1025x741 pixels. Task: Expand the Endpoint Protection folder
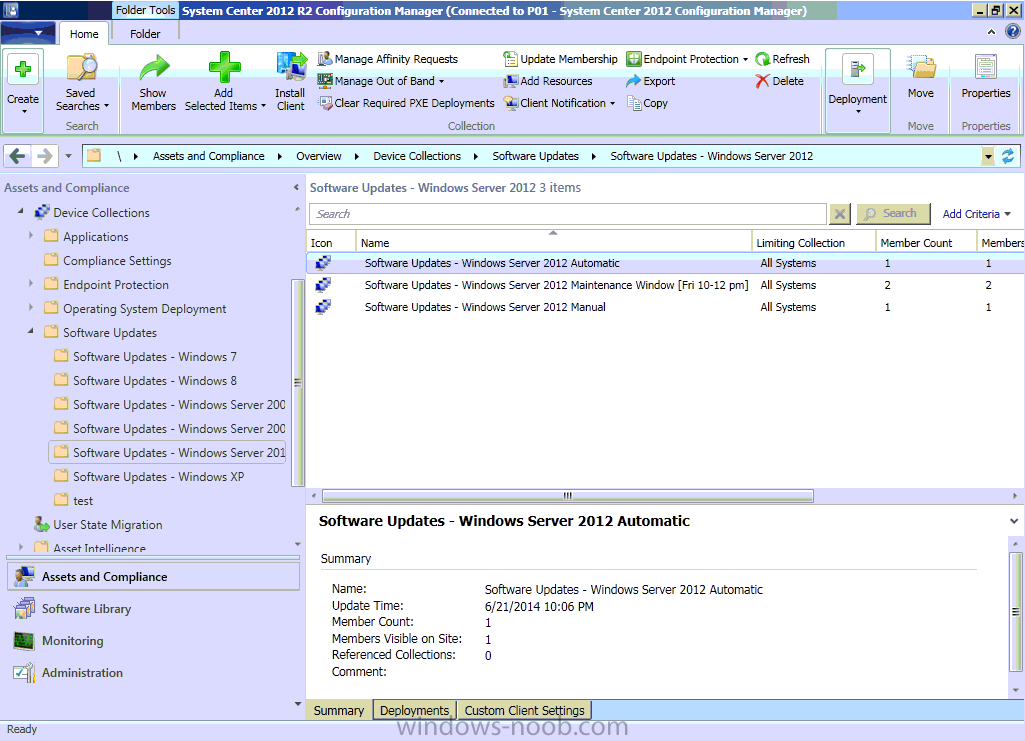pyautogui.click(x=30, y=283)
